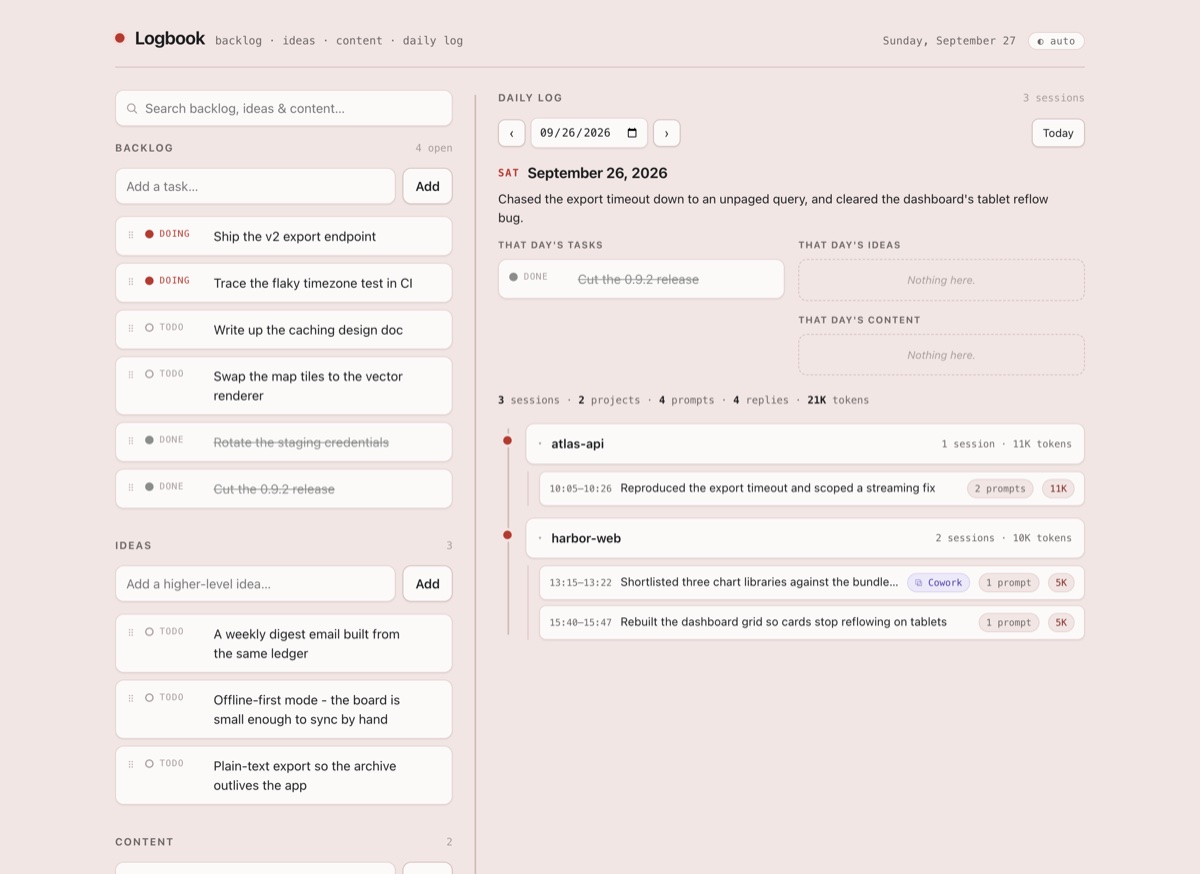Toggle the TODO status on the weekly digest idea

(x=164, y=632)
